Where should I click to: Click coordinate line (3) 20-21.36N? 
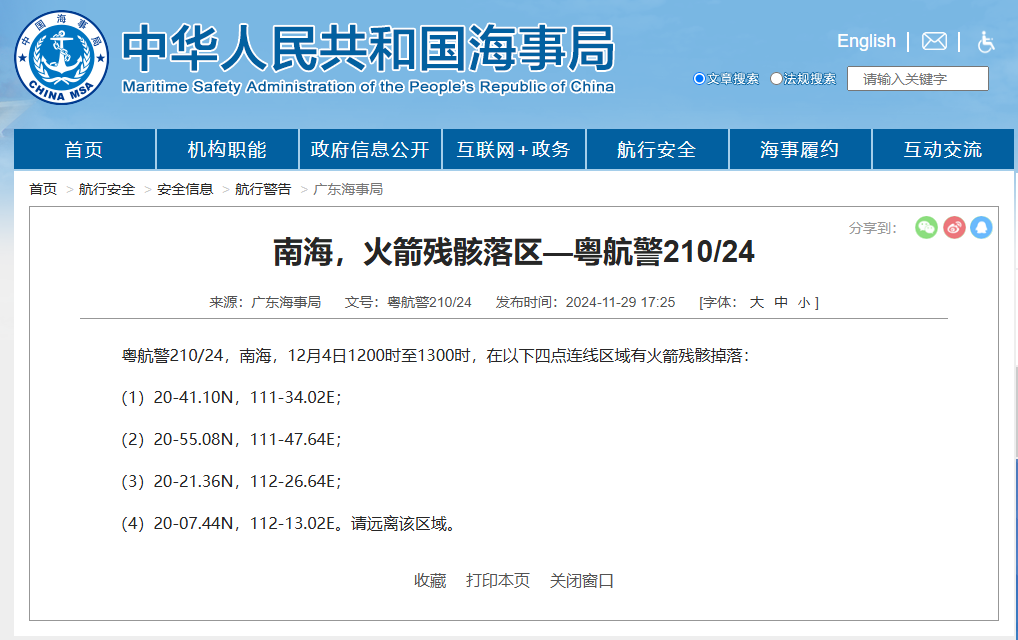click(232, 482)
